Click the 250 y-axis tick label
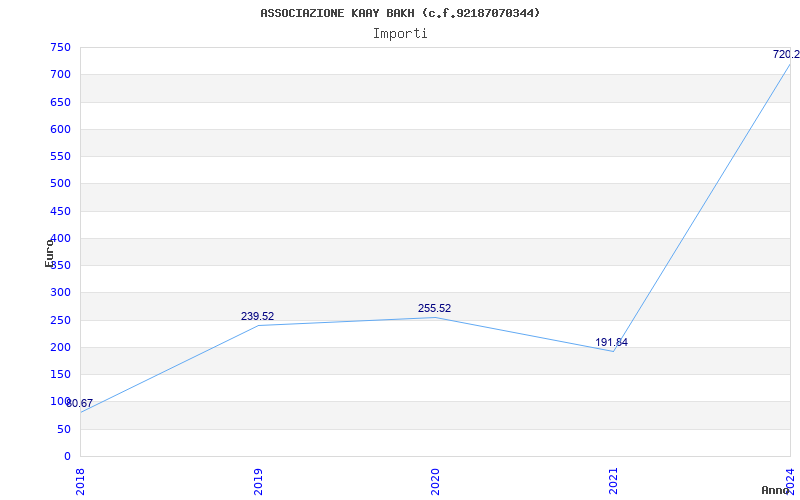This screenshot has width=800, height=500. 60,320
